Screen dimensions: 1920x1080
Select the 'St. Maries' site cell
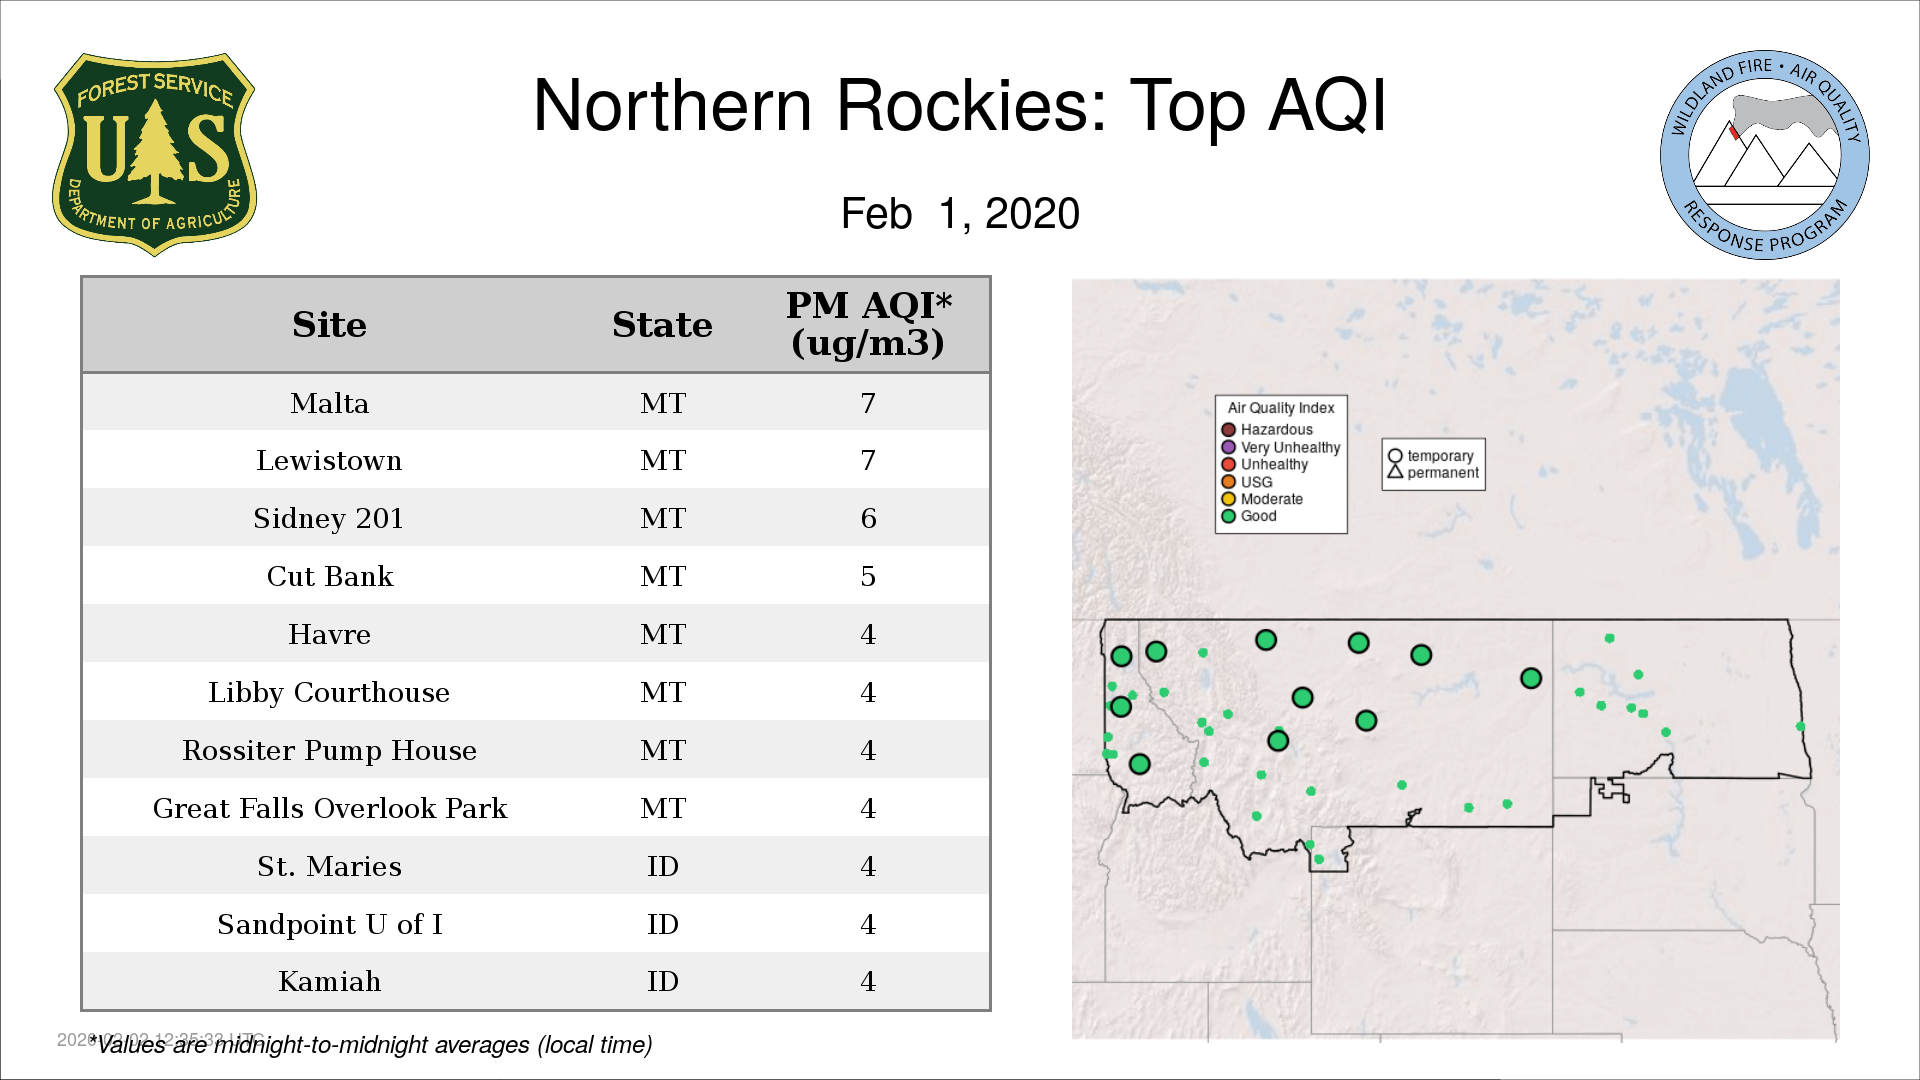tap(329, 866)
